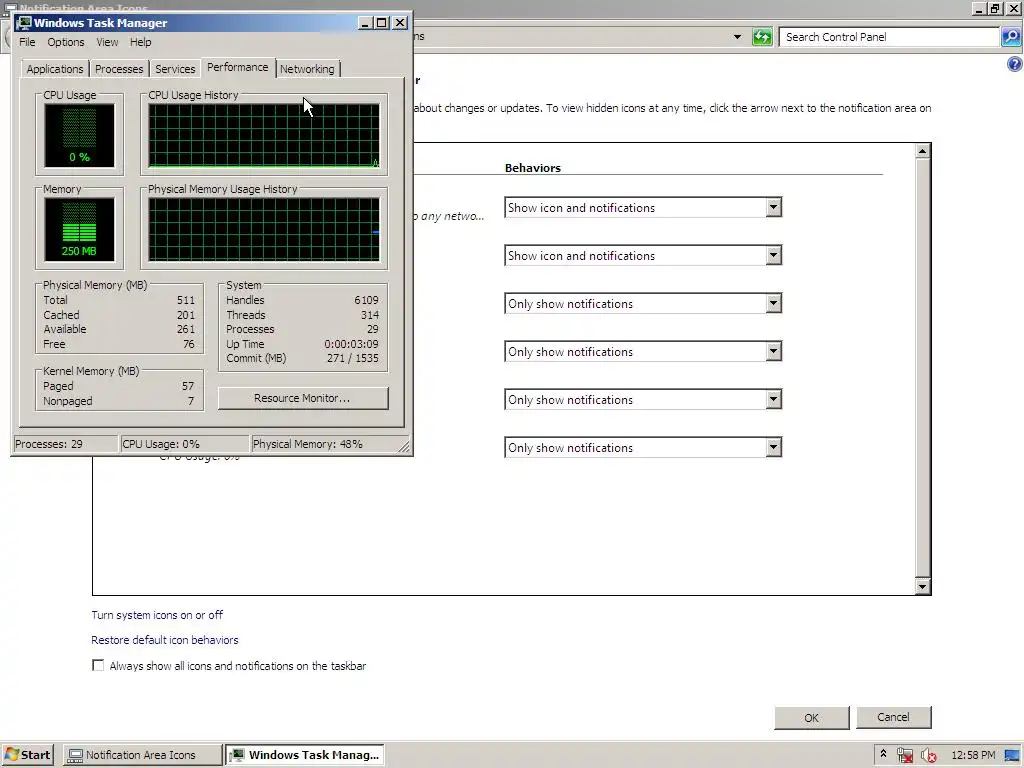Click the muted volume tray icon
Image resolution: width=1024 pixels, height=768 pixels.
tap(929, 755)
